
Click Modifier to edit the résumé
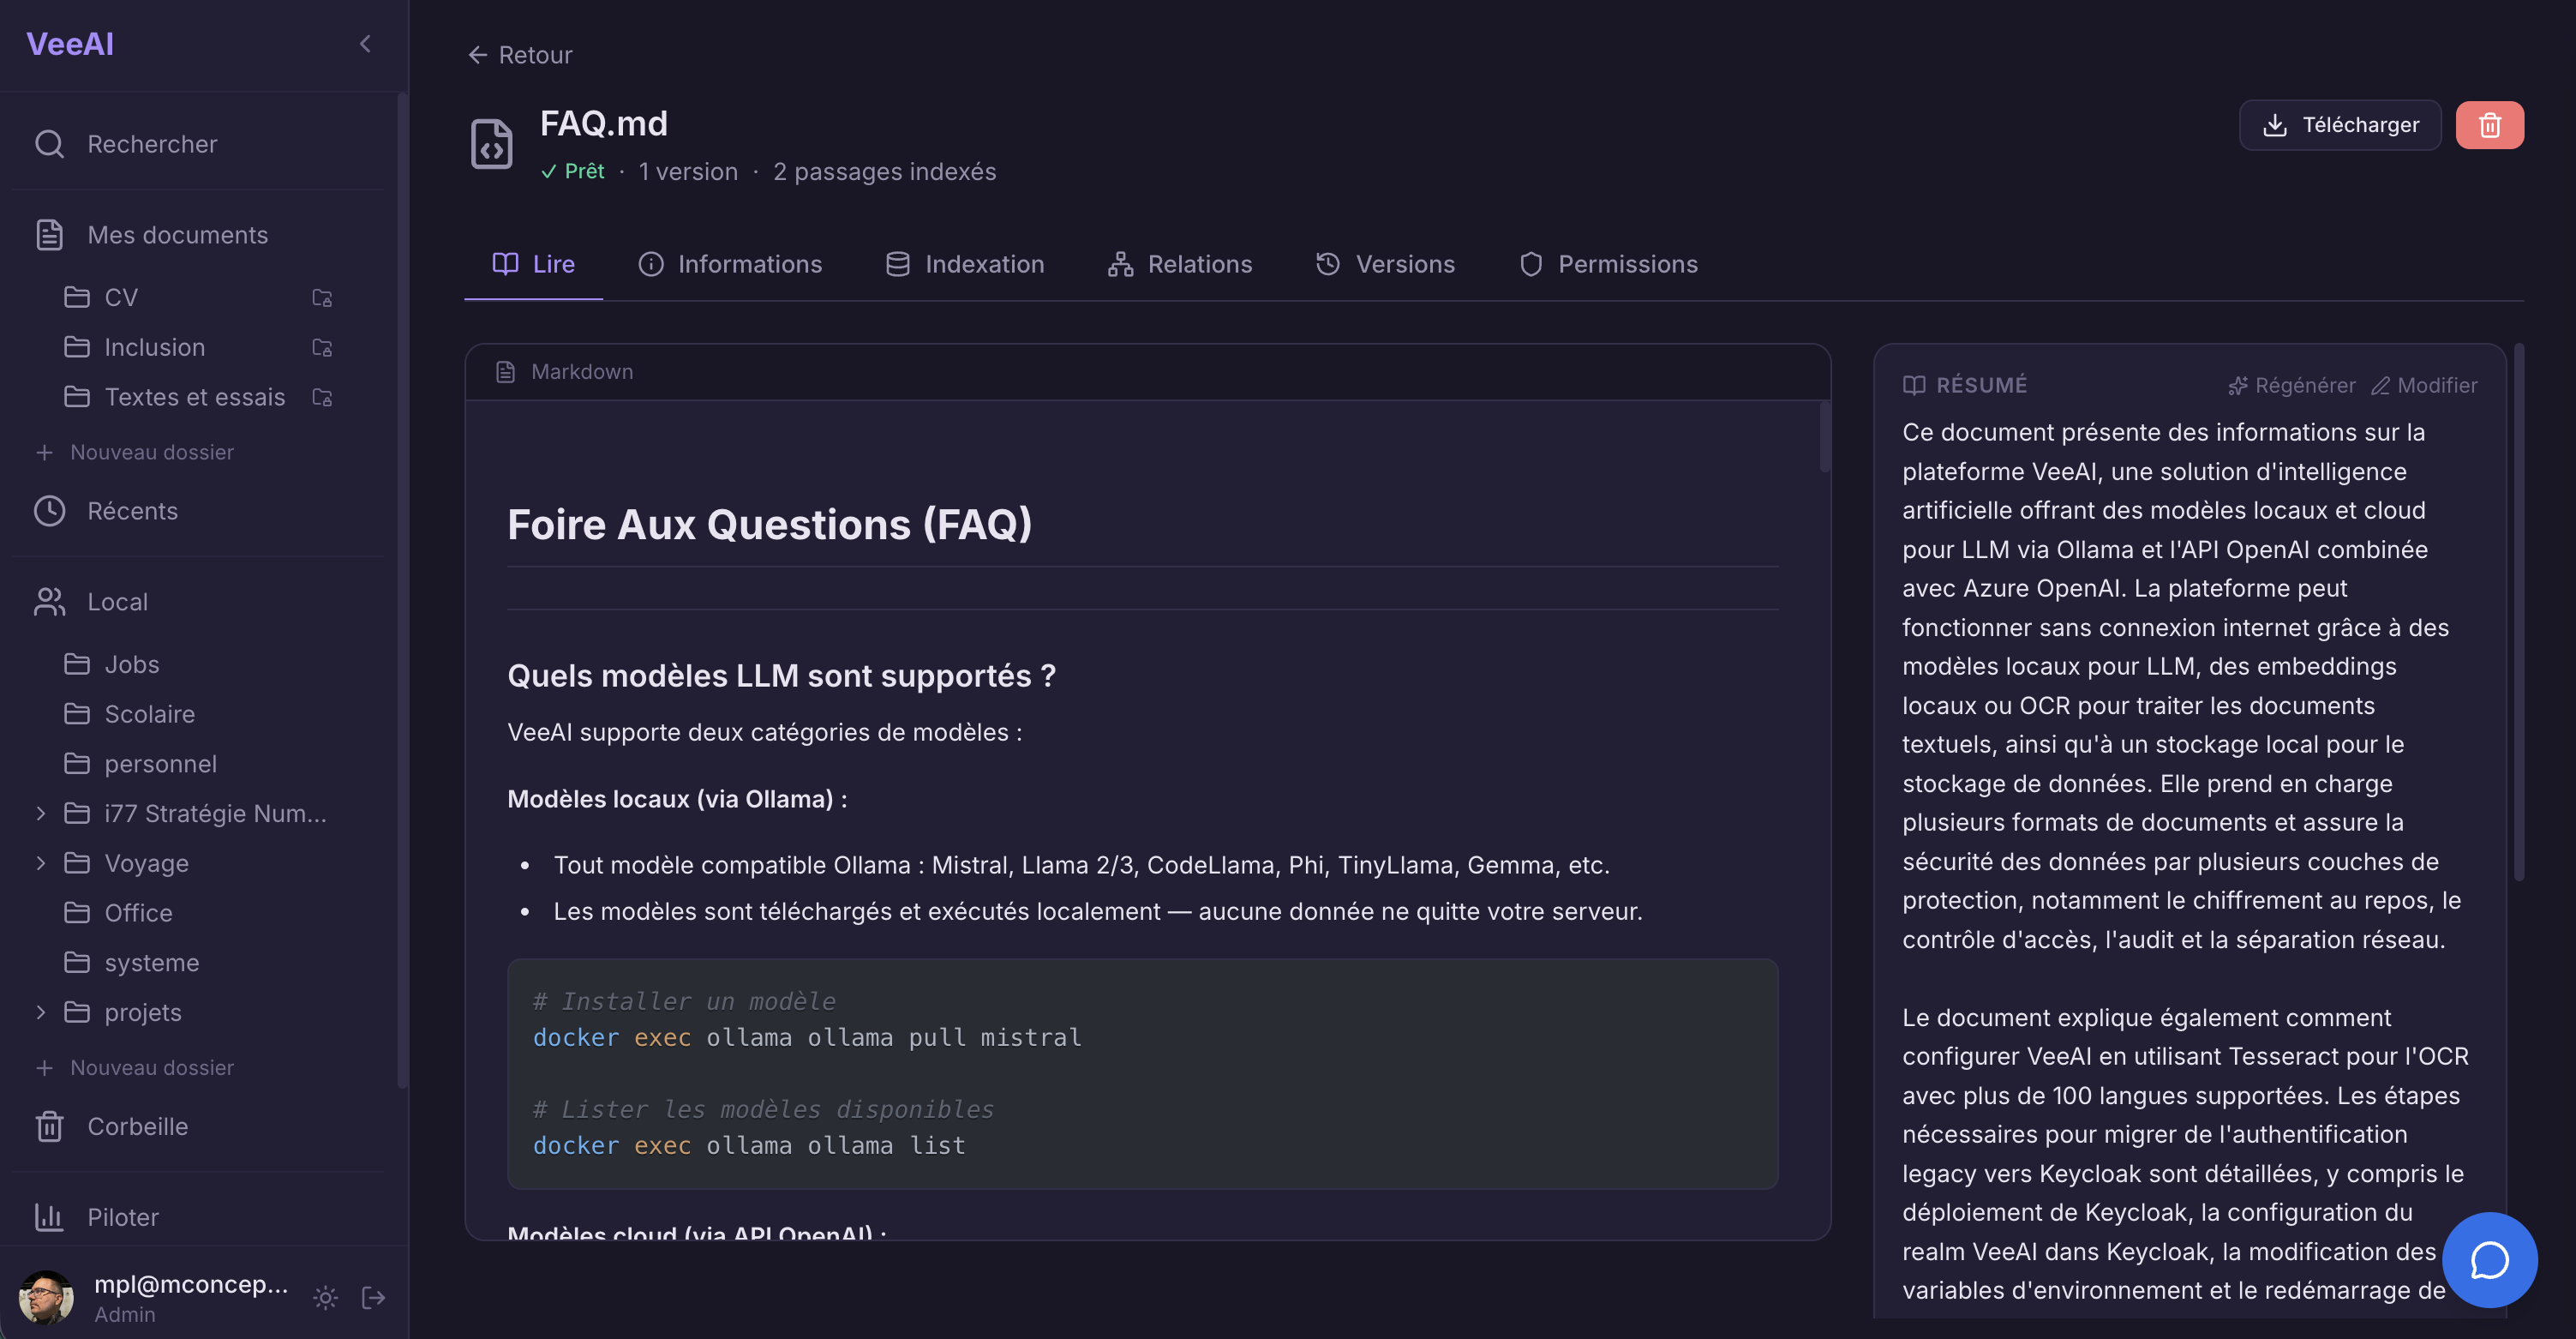pos(2424,385)
